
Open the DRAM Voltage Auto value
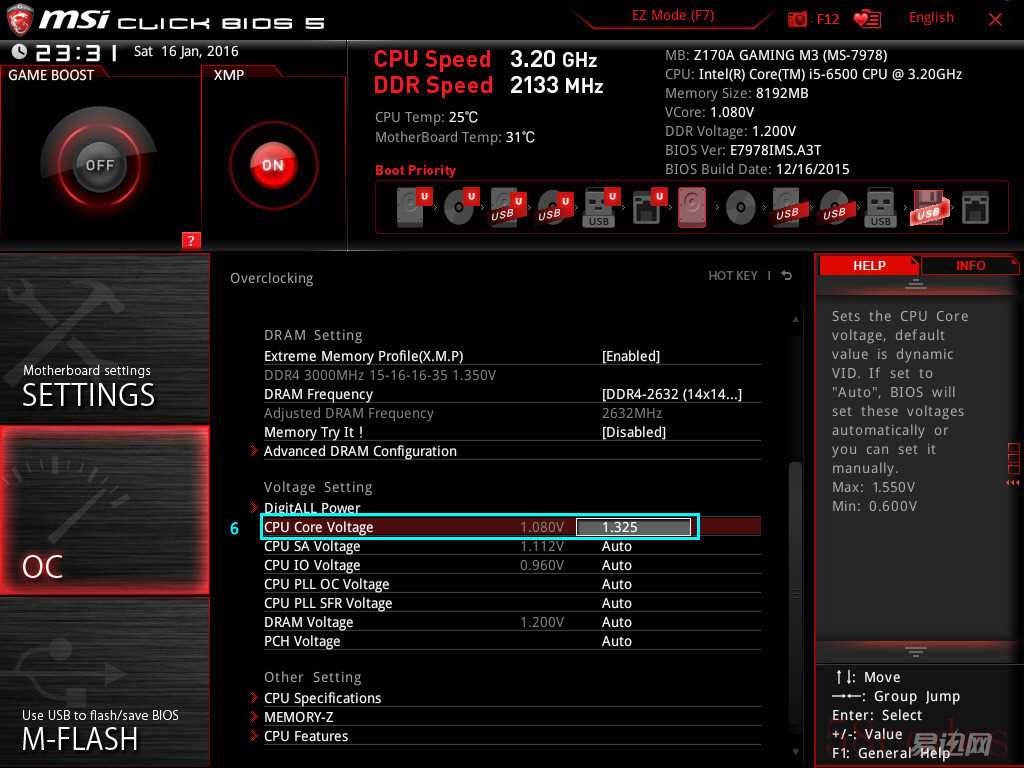pos(616,622)
